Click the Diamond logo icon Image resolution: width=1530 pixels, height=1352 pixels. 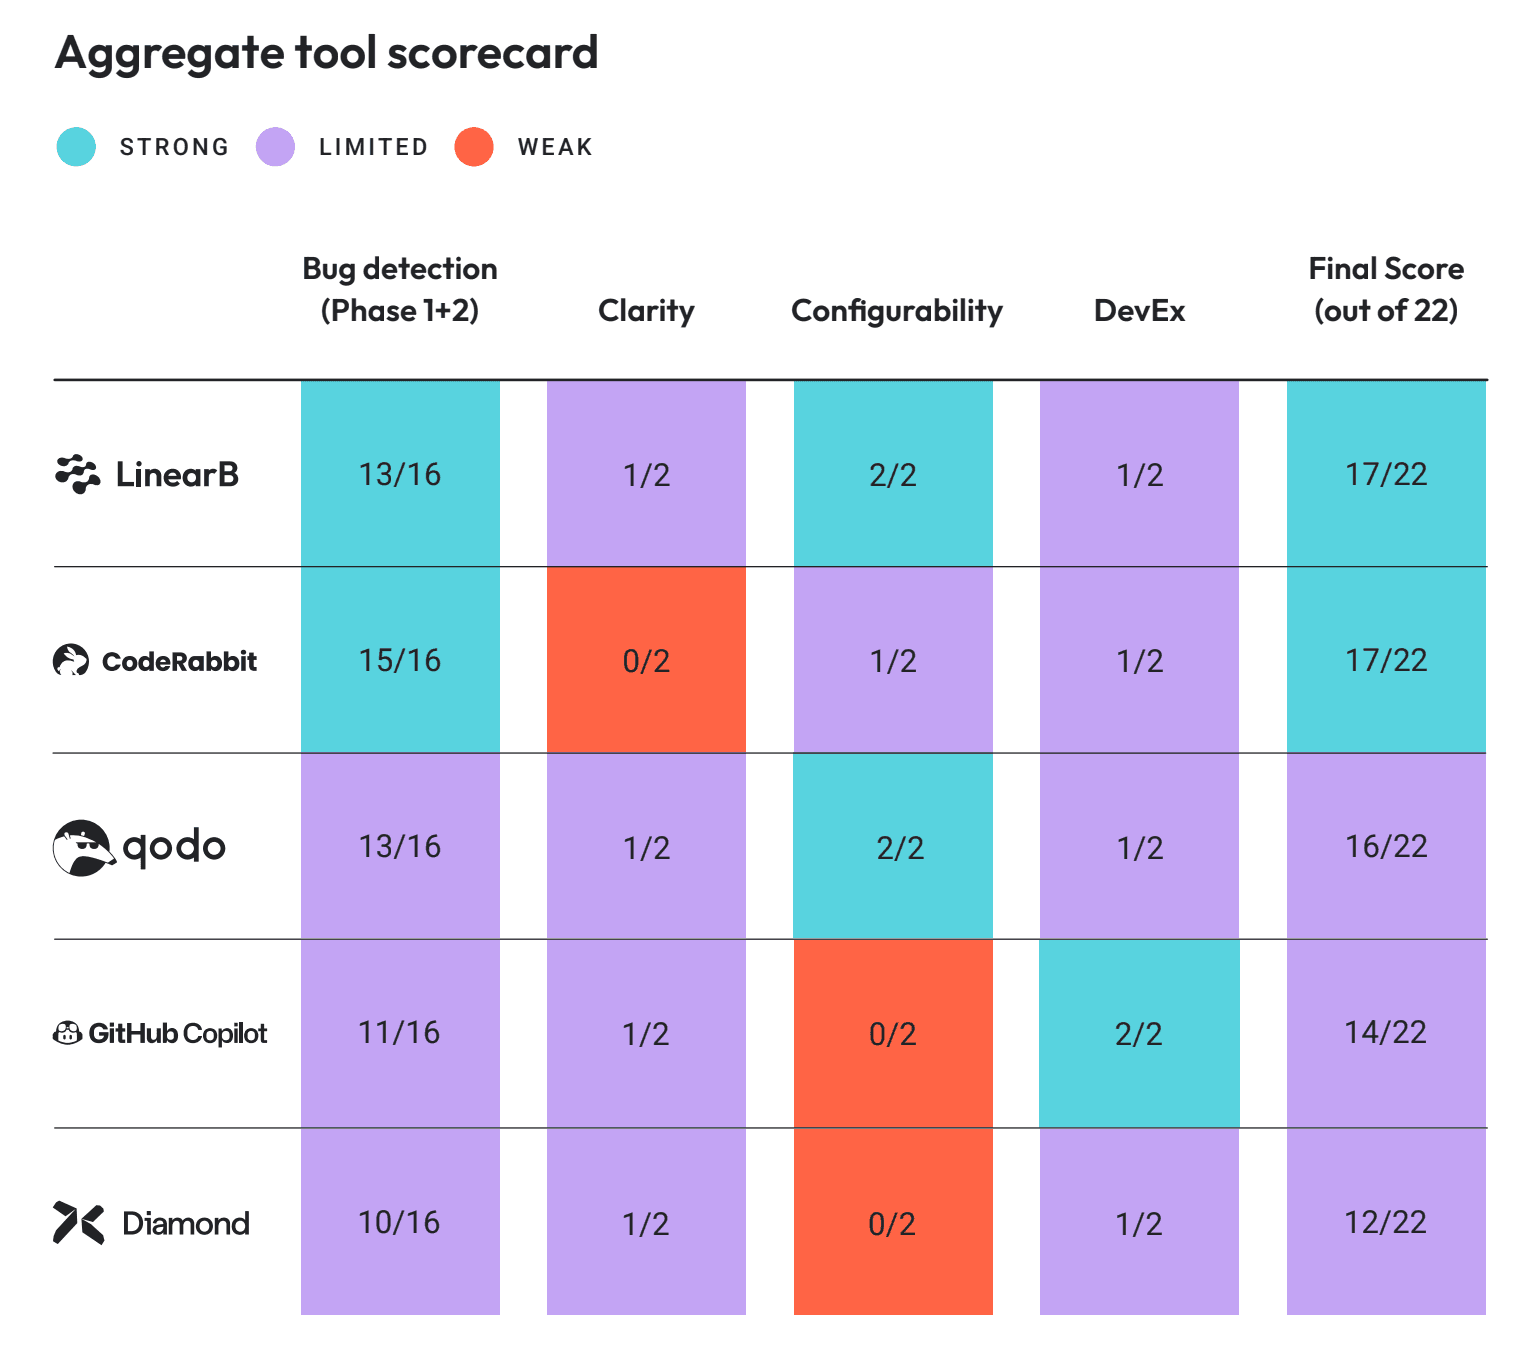78,1223
